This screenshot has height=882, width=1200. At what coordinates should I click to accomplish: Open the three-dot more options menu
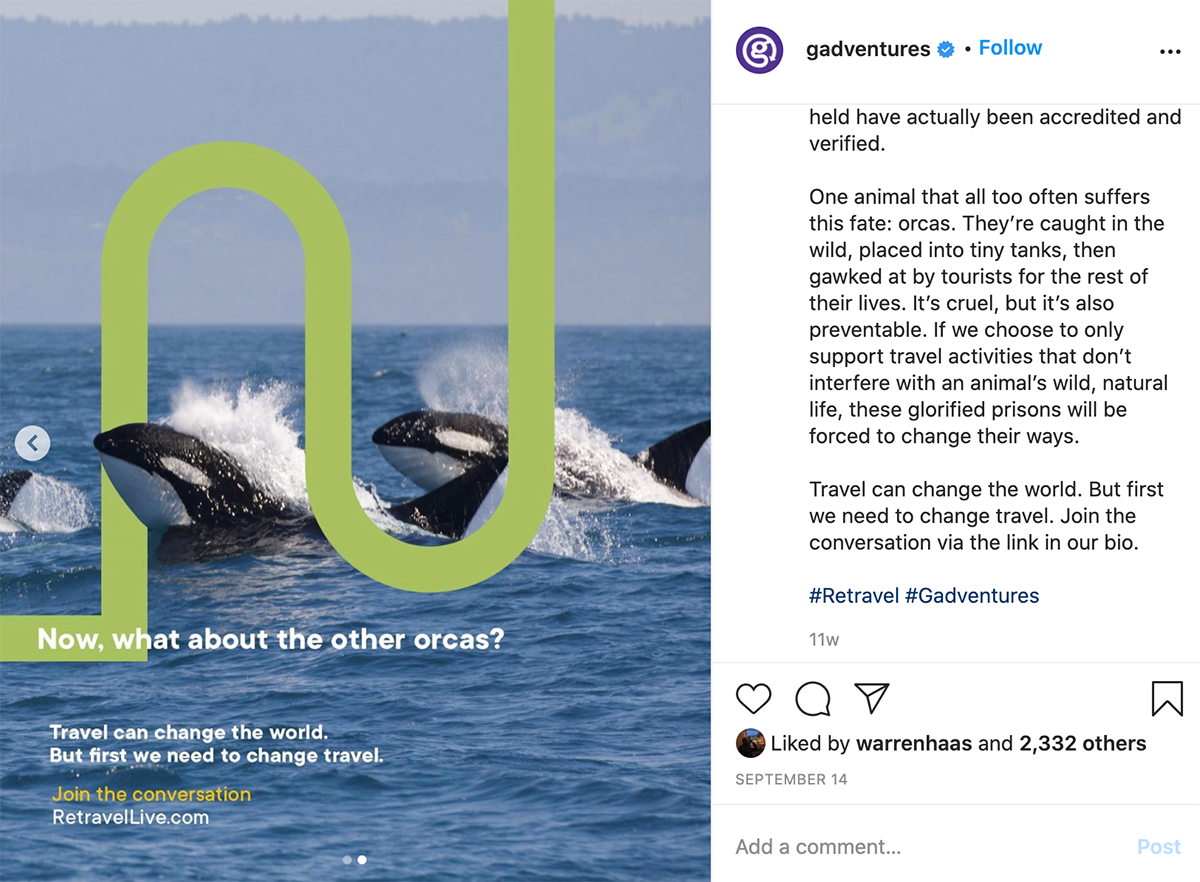pyautogui.click(x=1170, y=52)
